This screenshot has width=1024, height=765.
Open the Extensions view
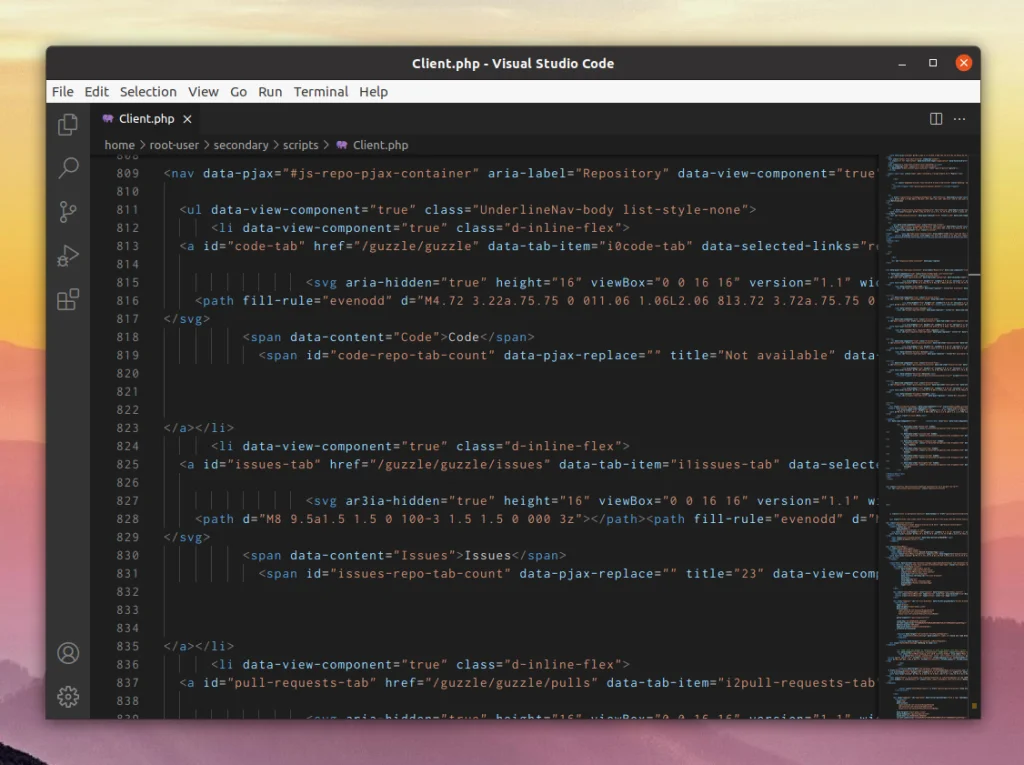tap(68, 300)
